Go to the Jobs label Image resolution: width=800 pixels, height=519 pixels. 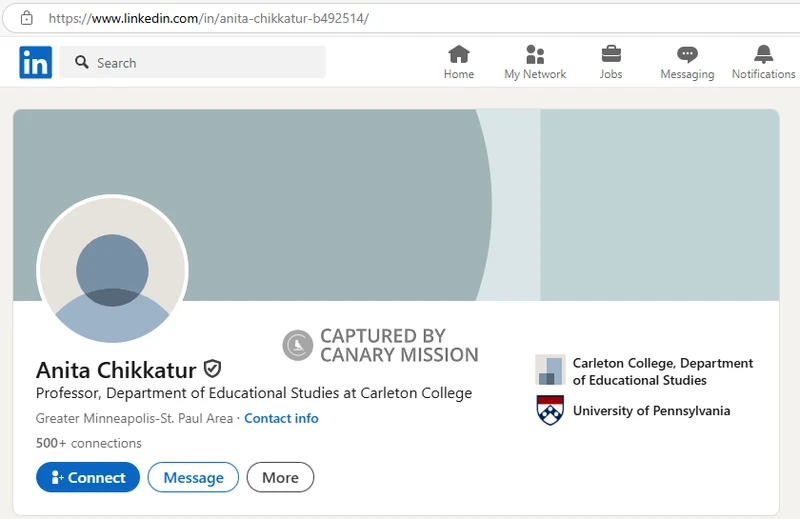click(x=611, y=74)
